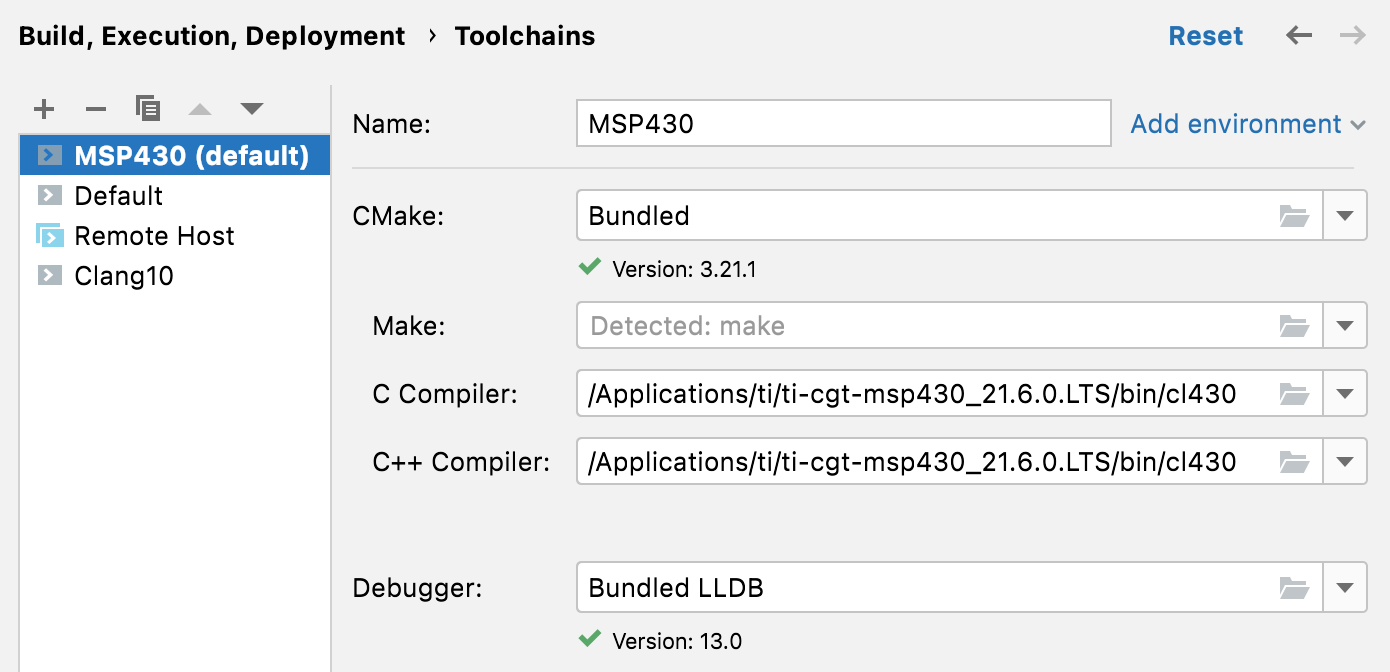1390x672 pixels.
Task: Browse for a CMake executable with the folder icon
Action: [1295, 215]
